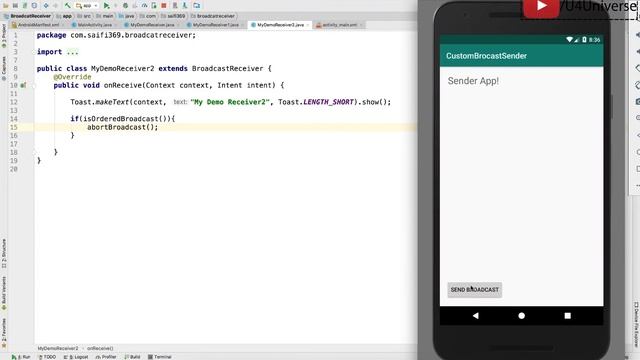640x360 pixels.
Task: Click the navigate Back arrow in toolbar
Action: coord(46,6)
